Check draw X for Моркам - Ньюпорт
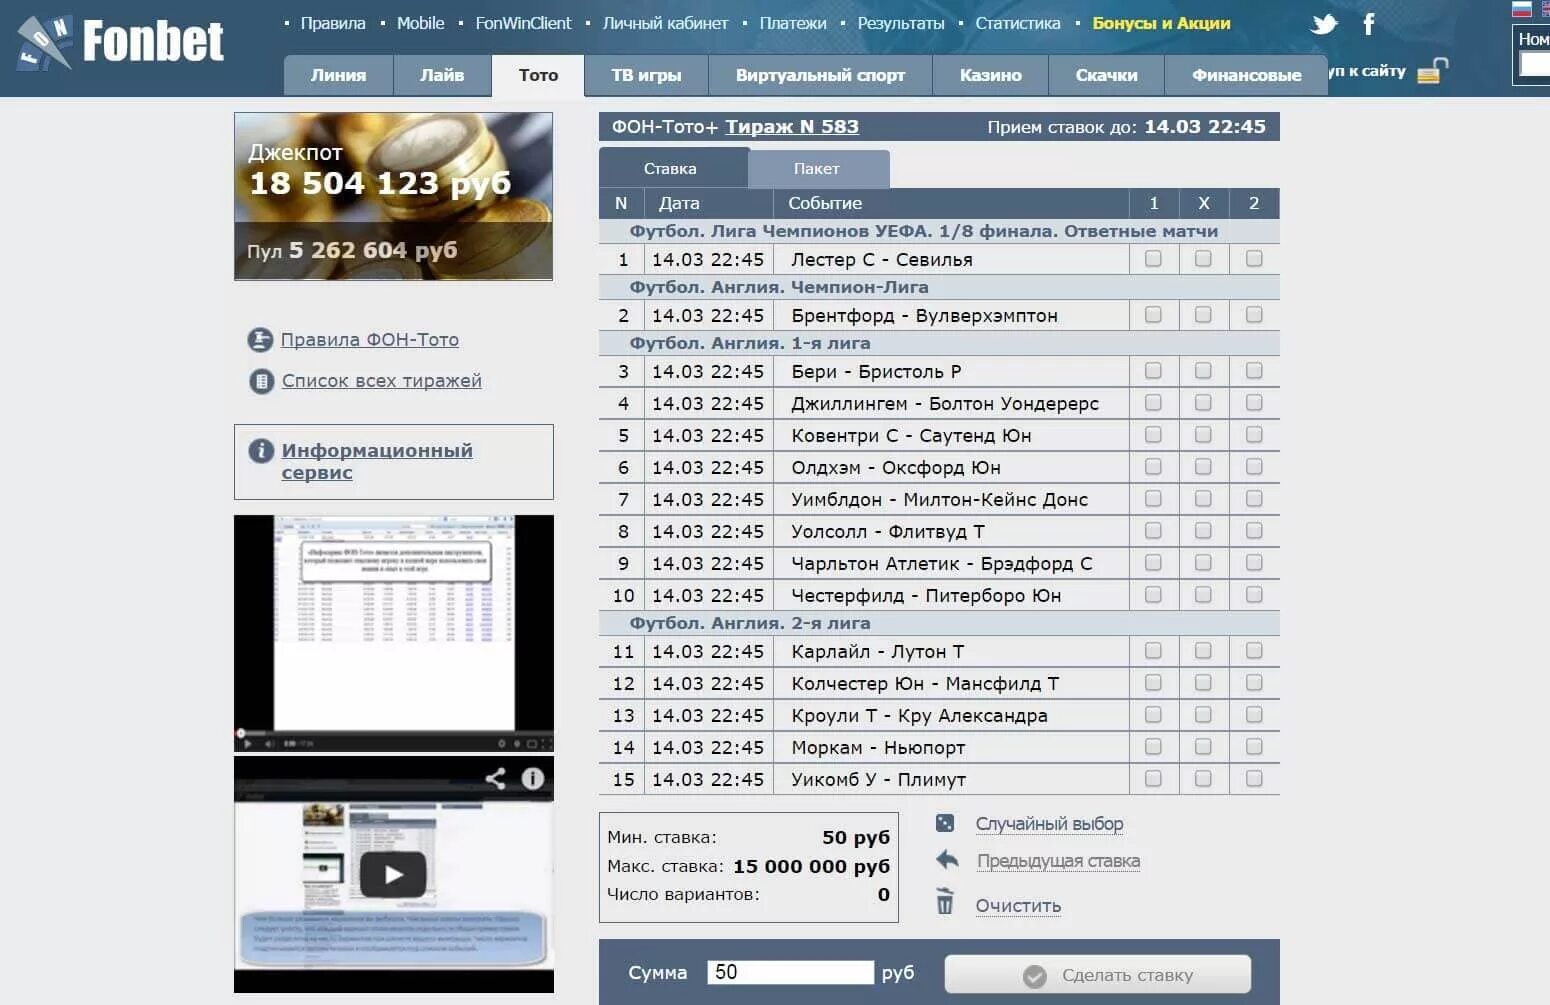Viewport: 1550px width, 1005px height. [x=1203, y=747]
